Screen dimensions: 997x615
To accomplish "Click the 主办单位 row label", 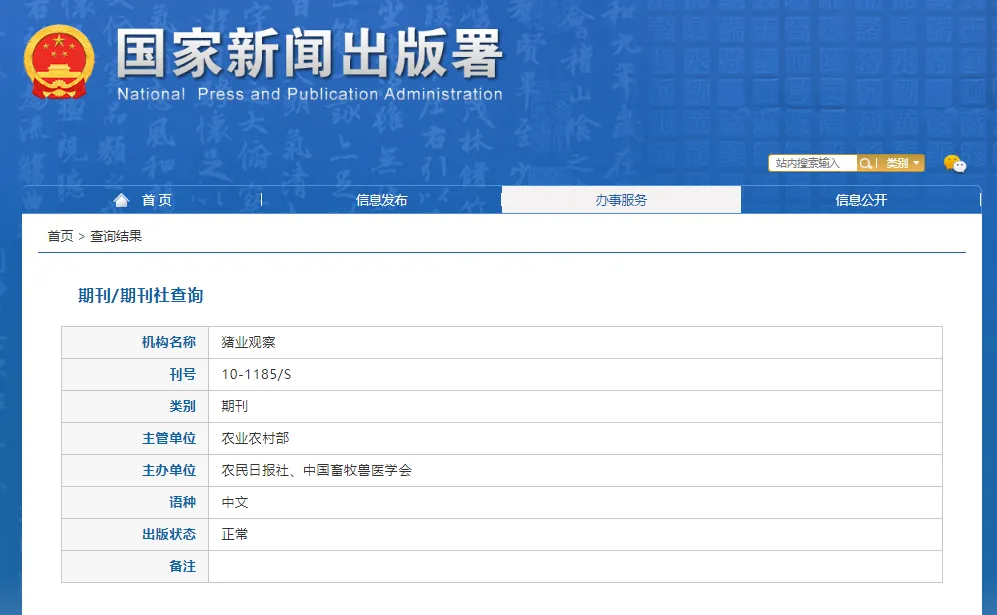I will click(x=168, y=471).
